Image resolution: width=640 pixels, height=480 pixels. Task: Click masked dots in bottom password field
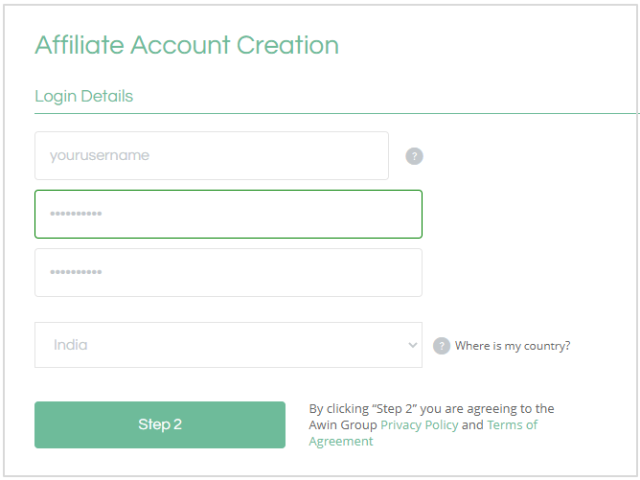(76, 272)
